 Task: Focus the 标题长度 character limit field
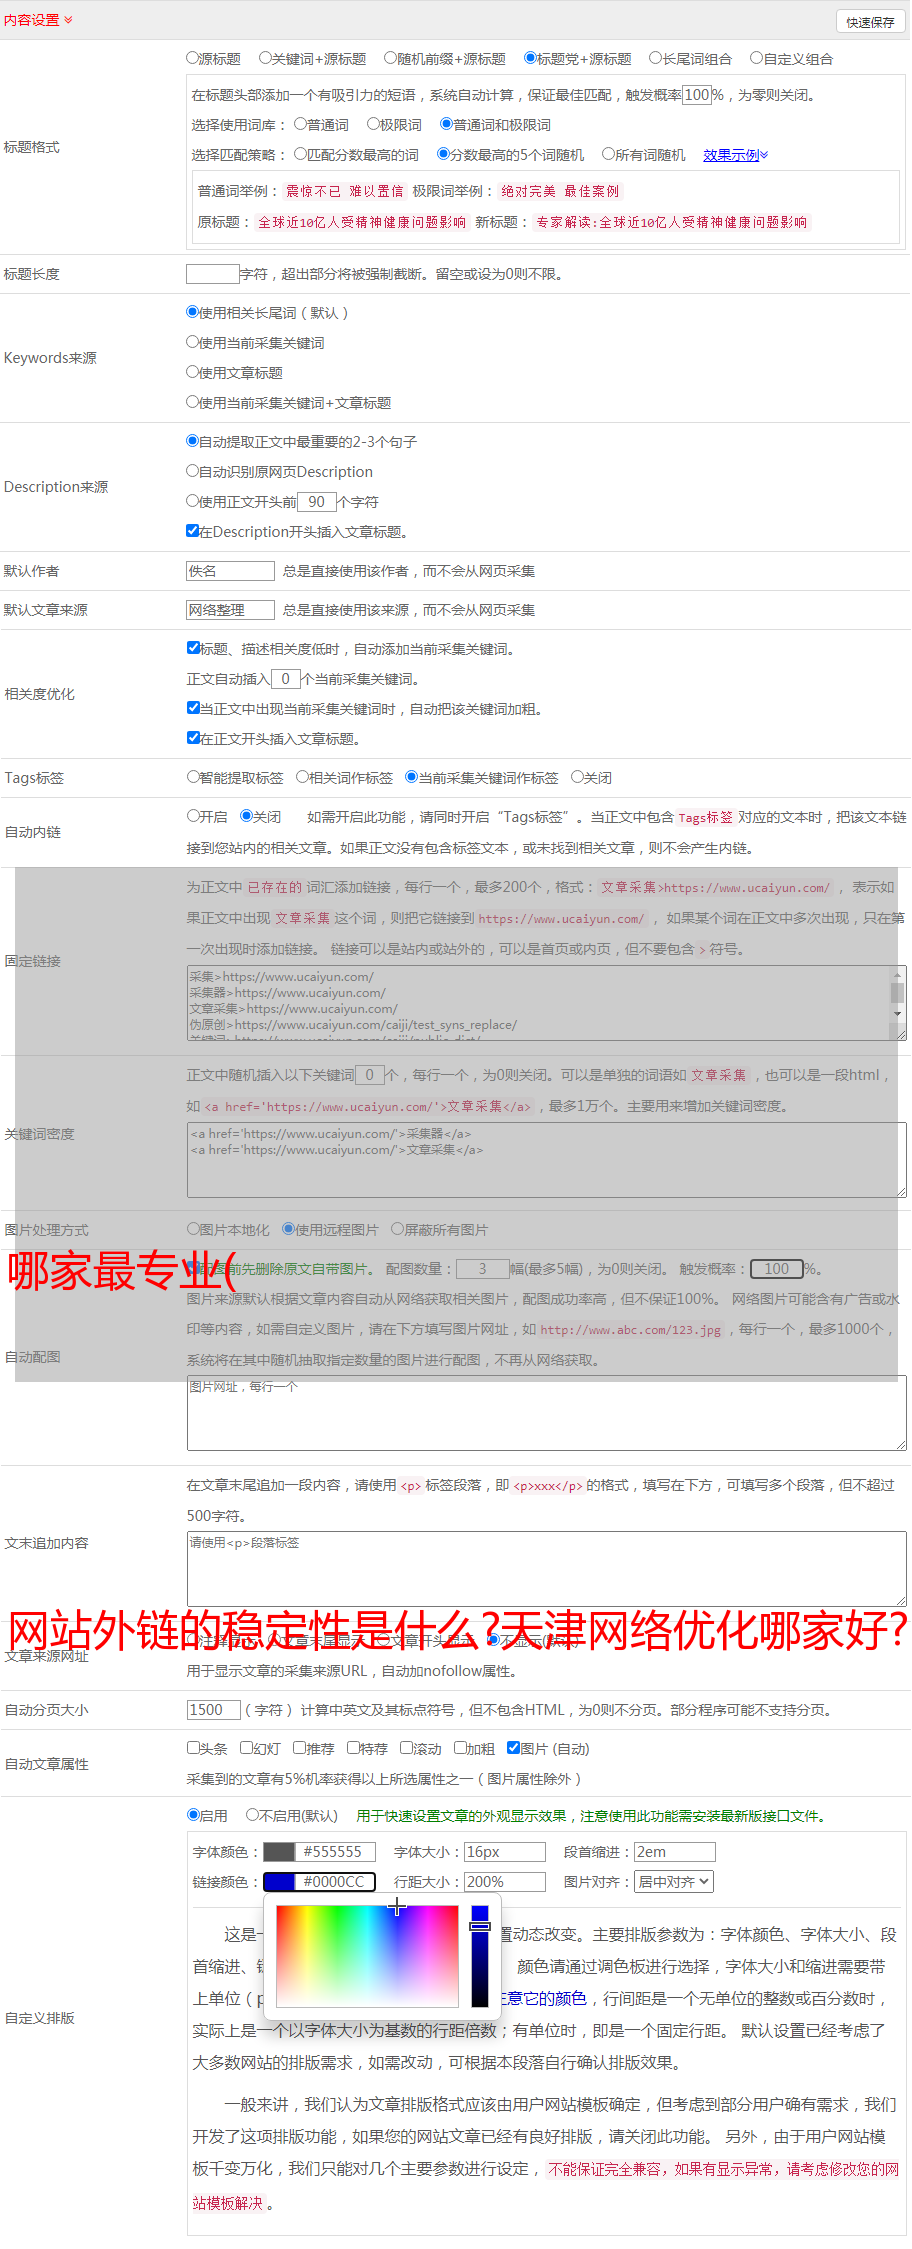tap(213, 274)
